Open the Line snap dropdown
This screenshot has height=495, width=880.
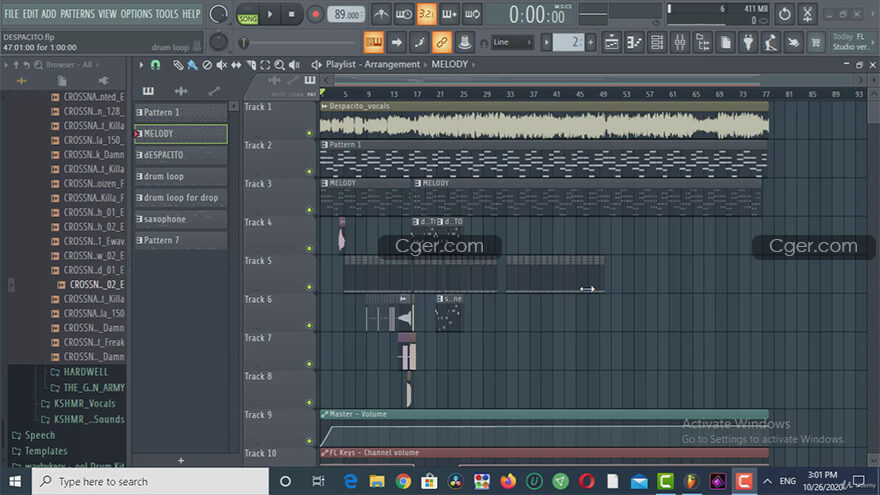[x=512, y=42]
